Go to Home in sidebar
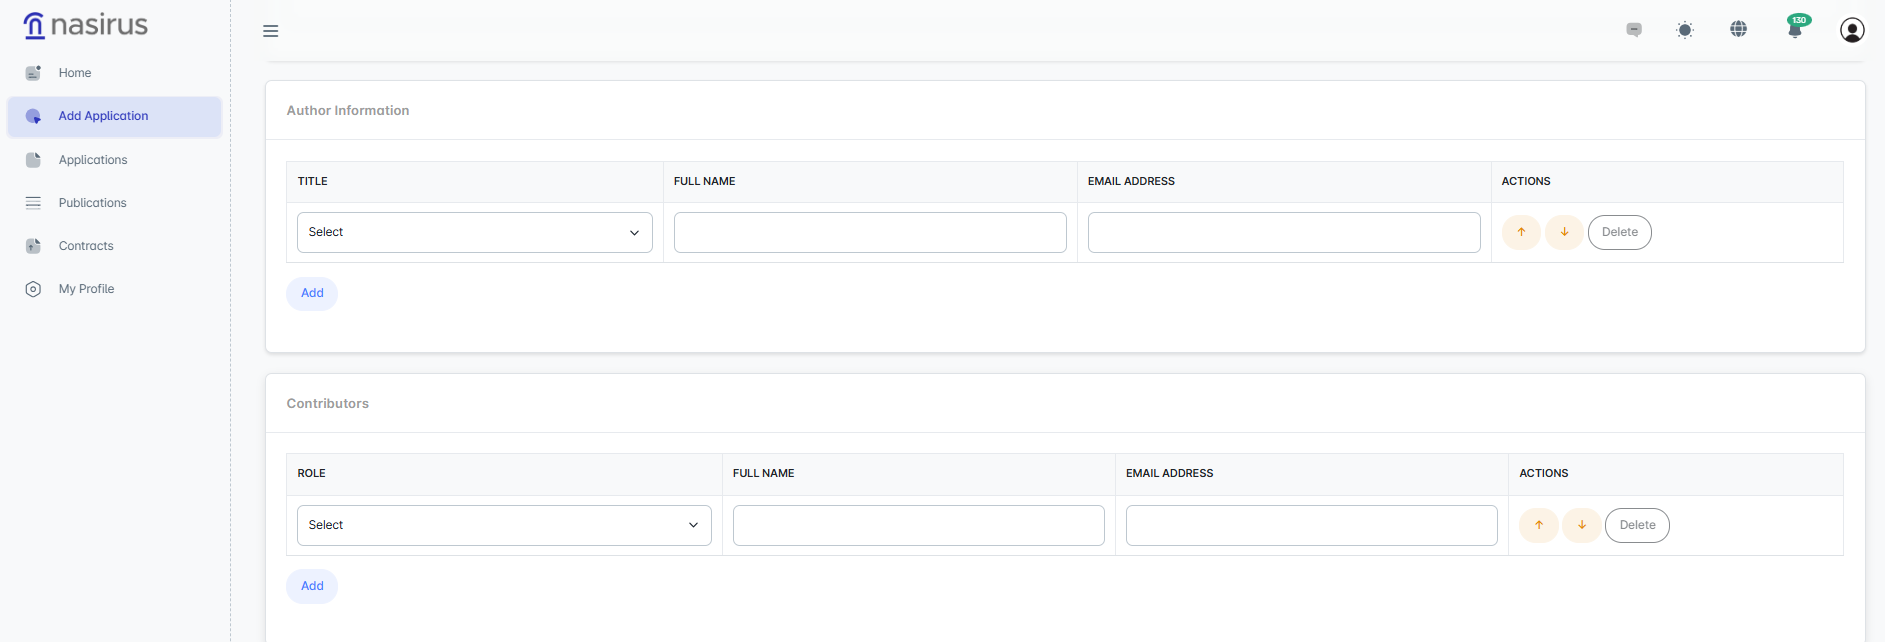1885x642 pixels. (75, 73)
